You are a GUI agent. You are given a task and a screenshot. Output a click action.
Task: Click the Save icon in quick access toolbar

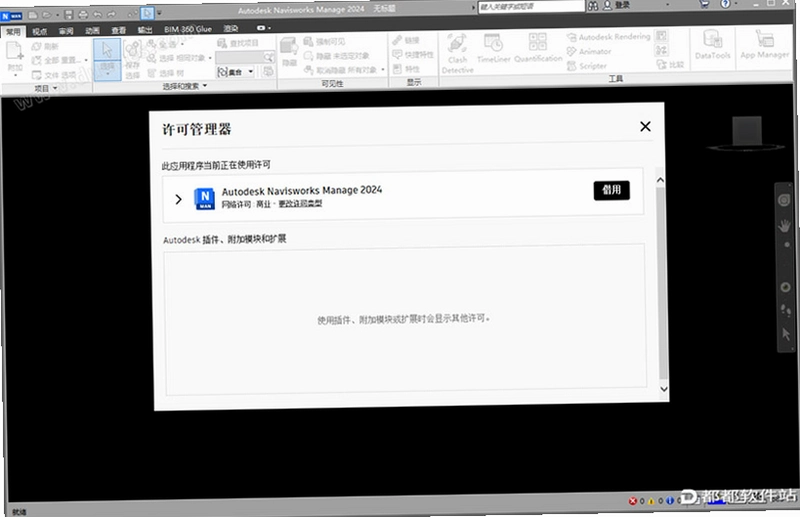point(69,14)
